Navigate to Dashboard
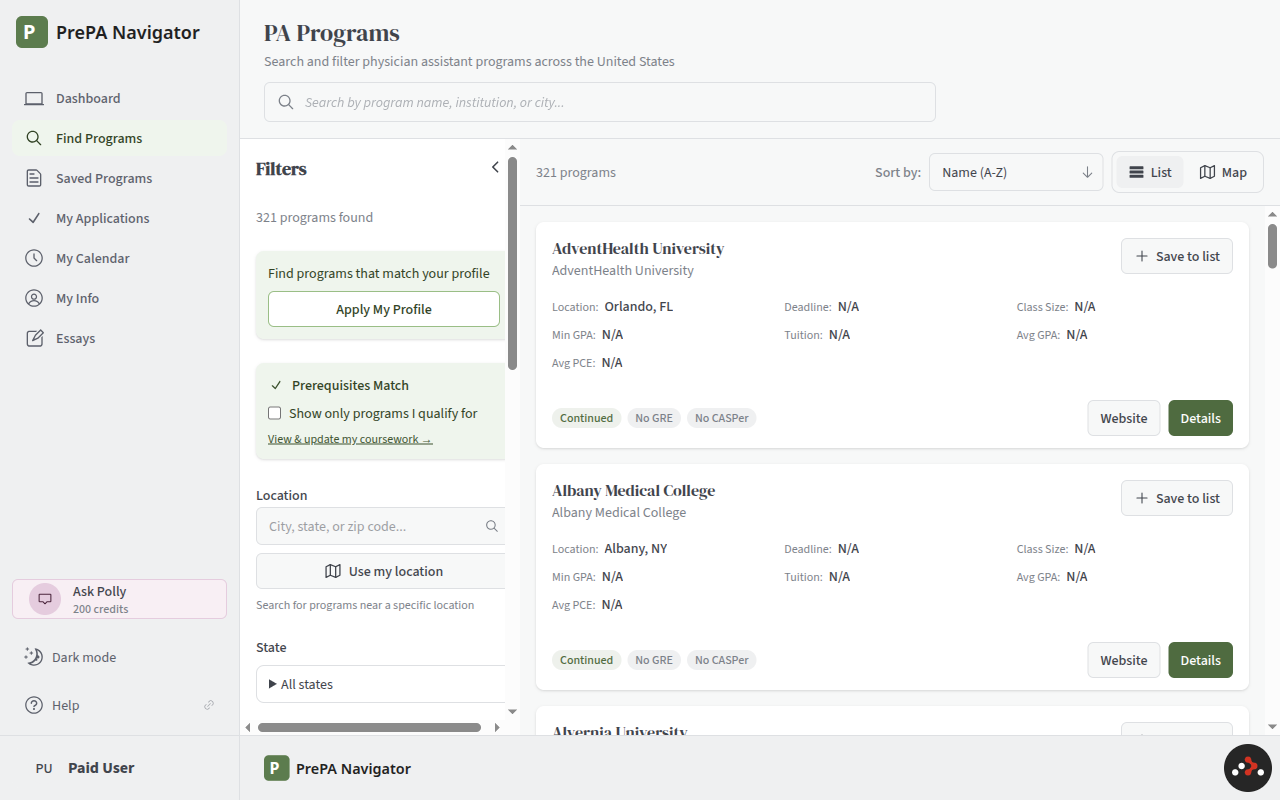The image size is (1280, 800). 120,98
